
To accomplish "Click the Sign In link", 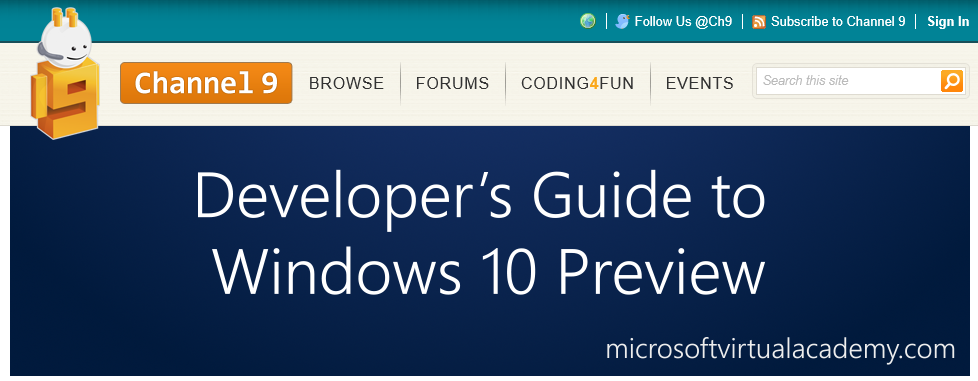I will [948, 21].
